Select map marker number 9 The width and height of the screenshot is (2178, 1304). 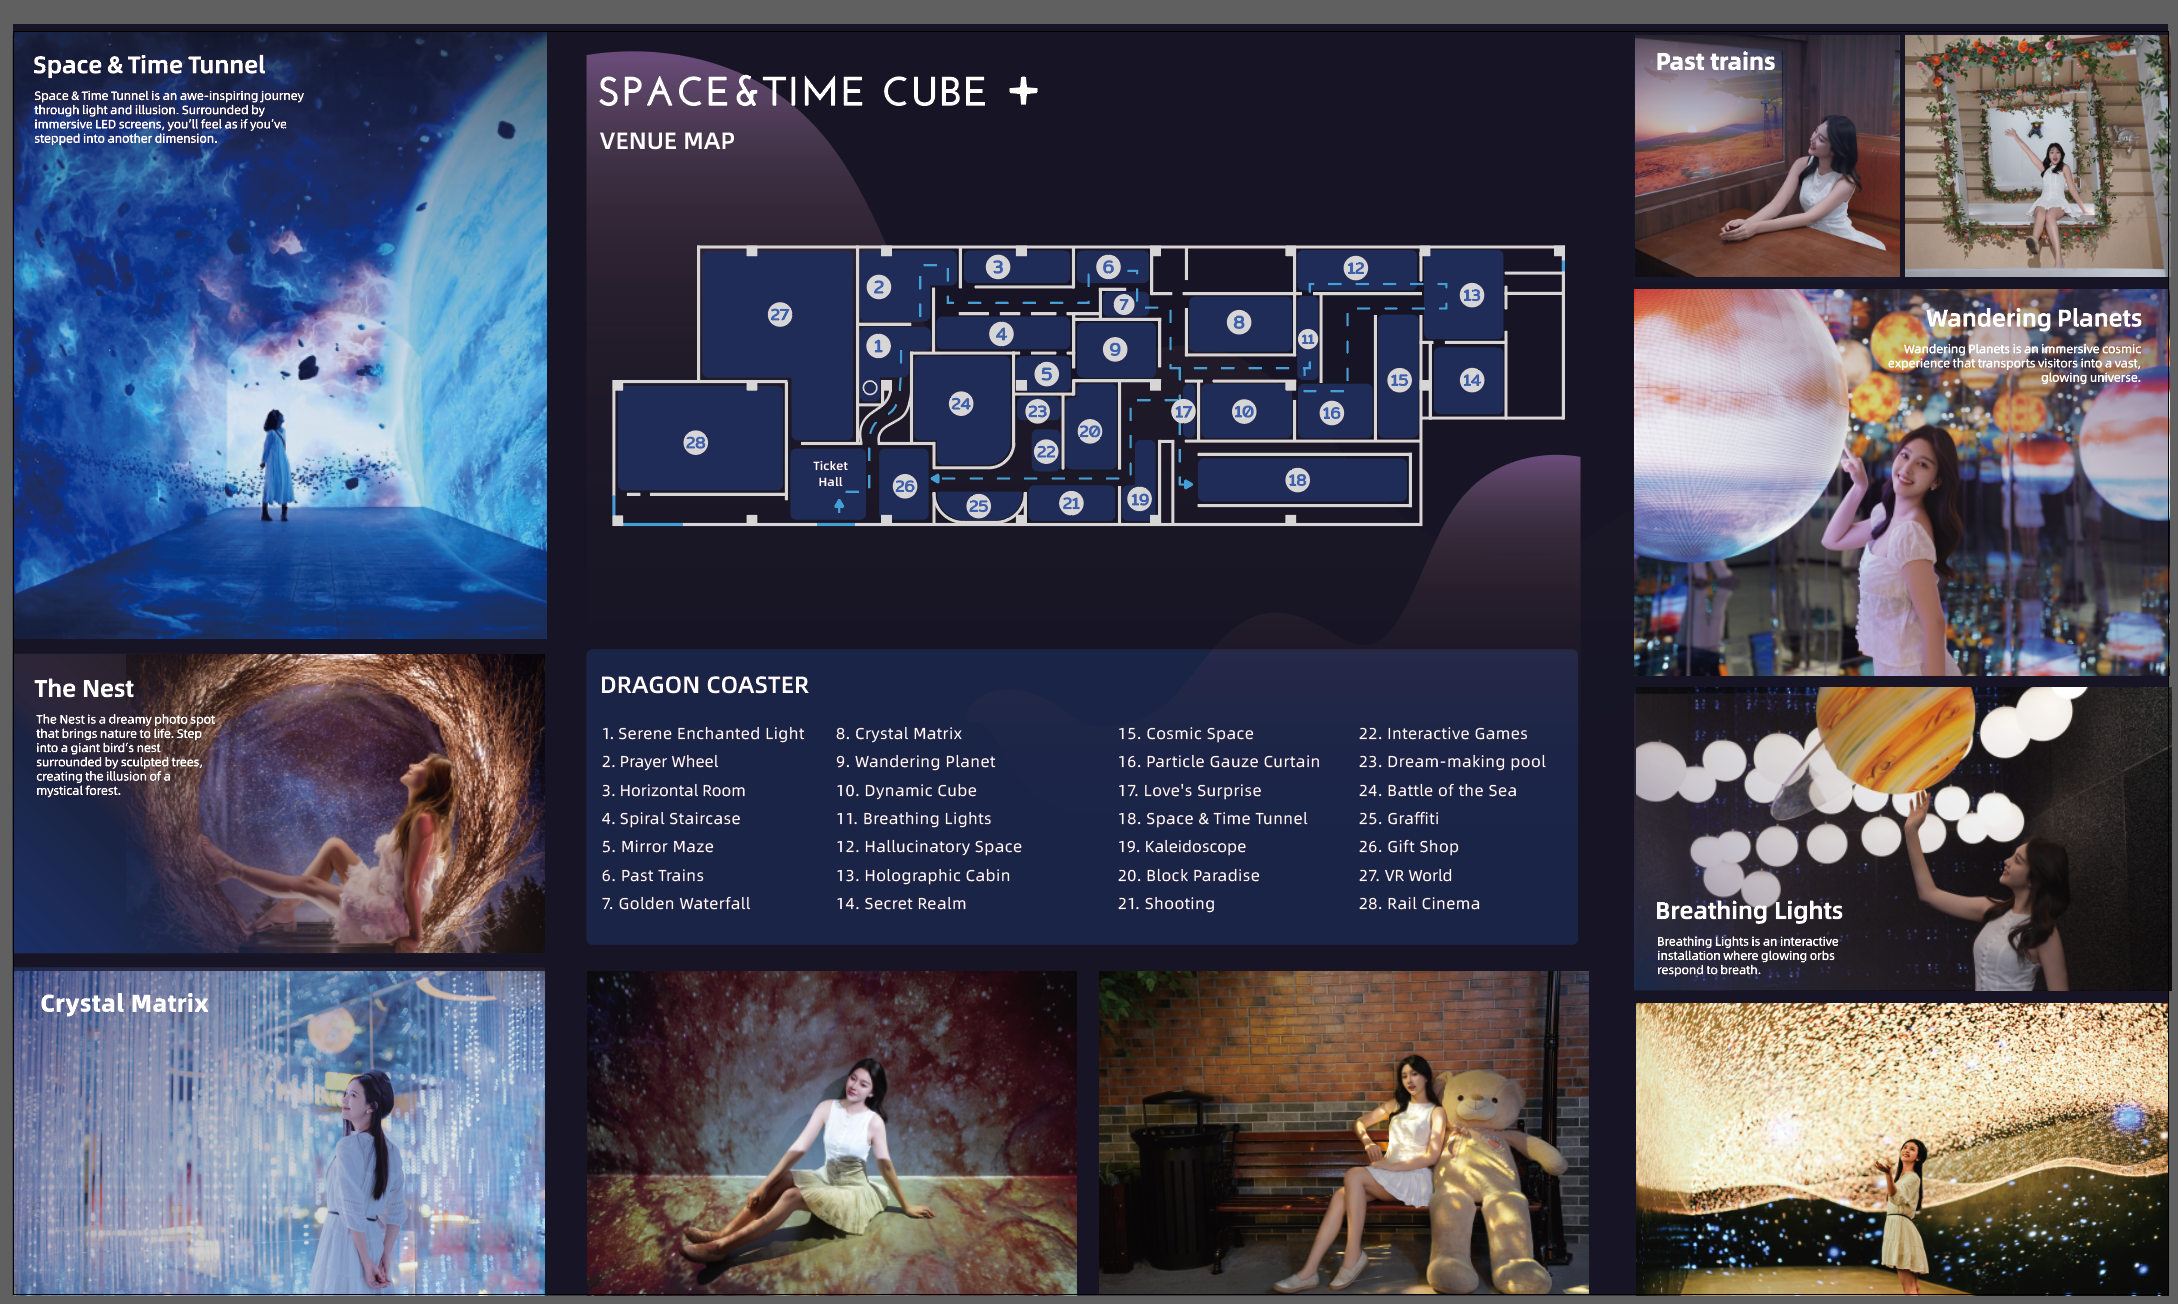(x=1115, y=349)
